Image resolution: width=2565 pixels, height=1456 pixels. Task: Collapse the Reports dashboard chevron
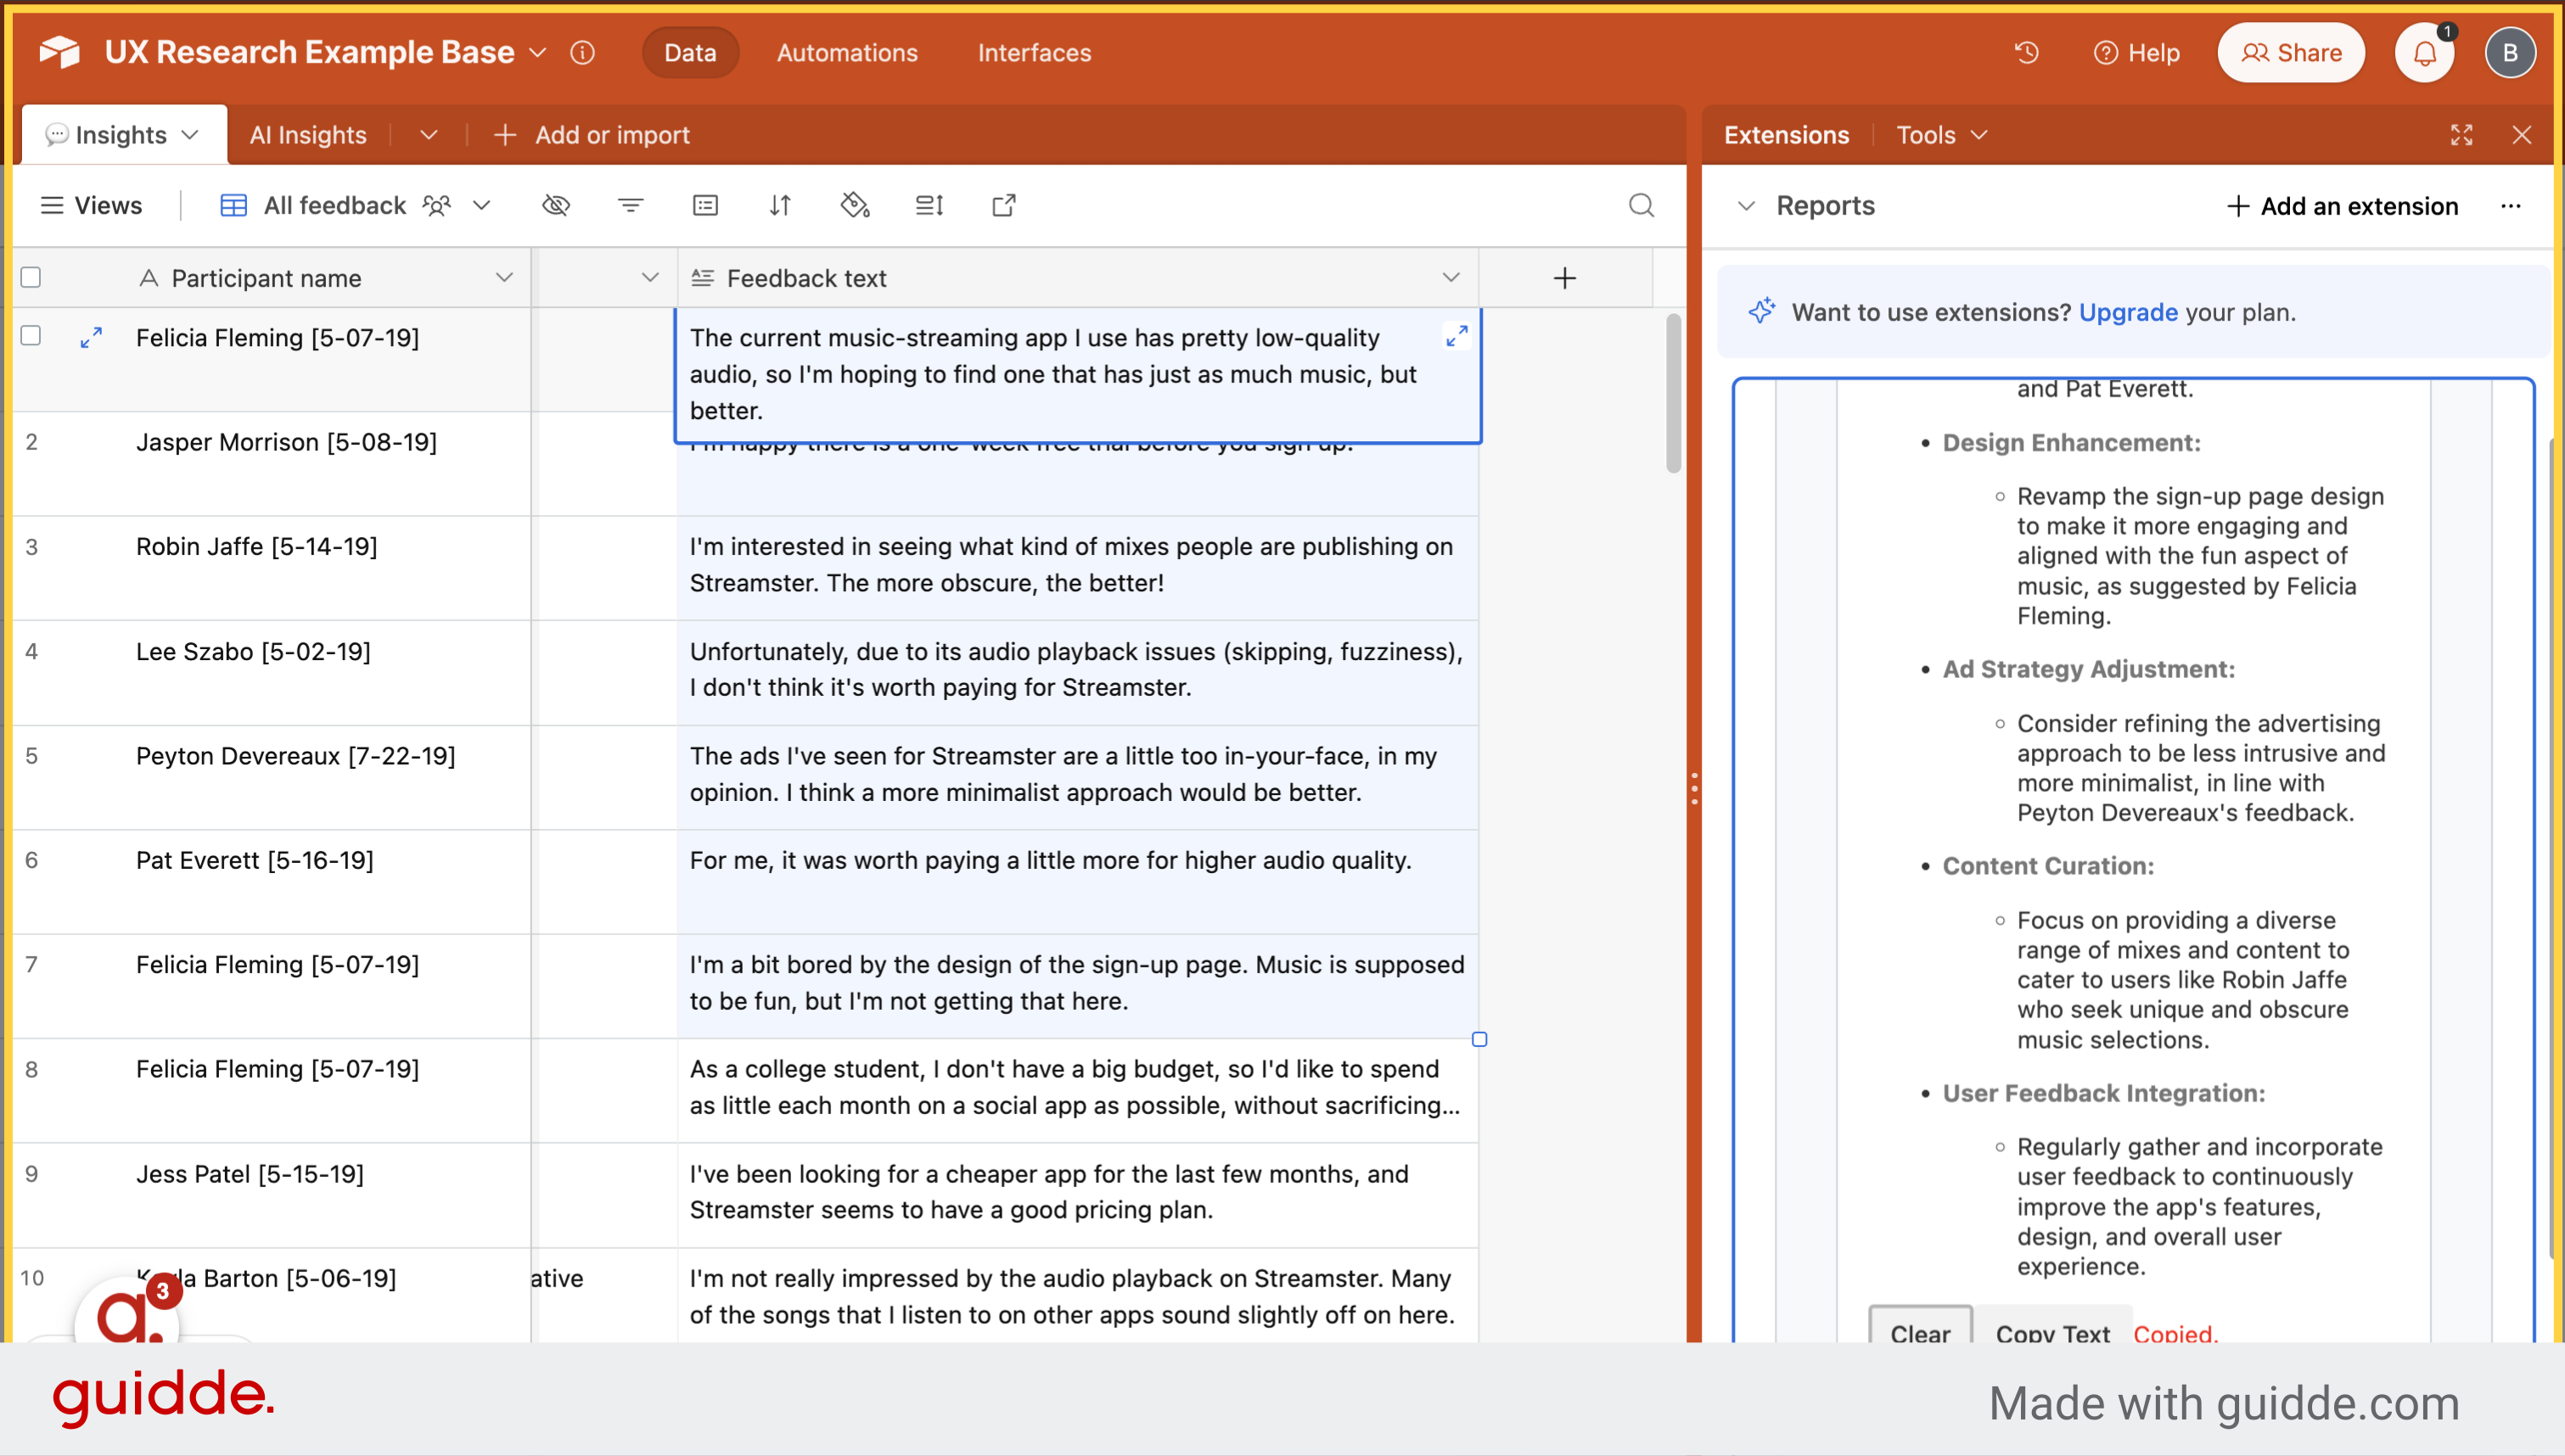pos(1746,206)
